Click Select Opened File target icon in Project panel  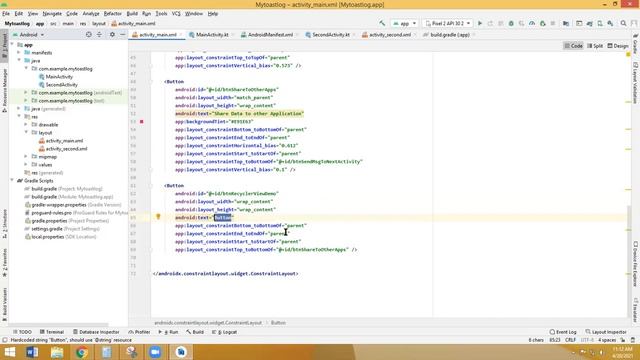89,35
